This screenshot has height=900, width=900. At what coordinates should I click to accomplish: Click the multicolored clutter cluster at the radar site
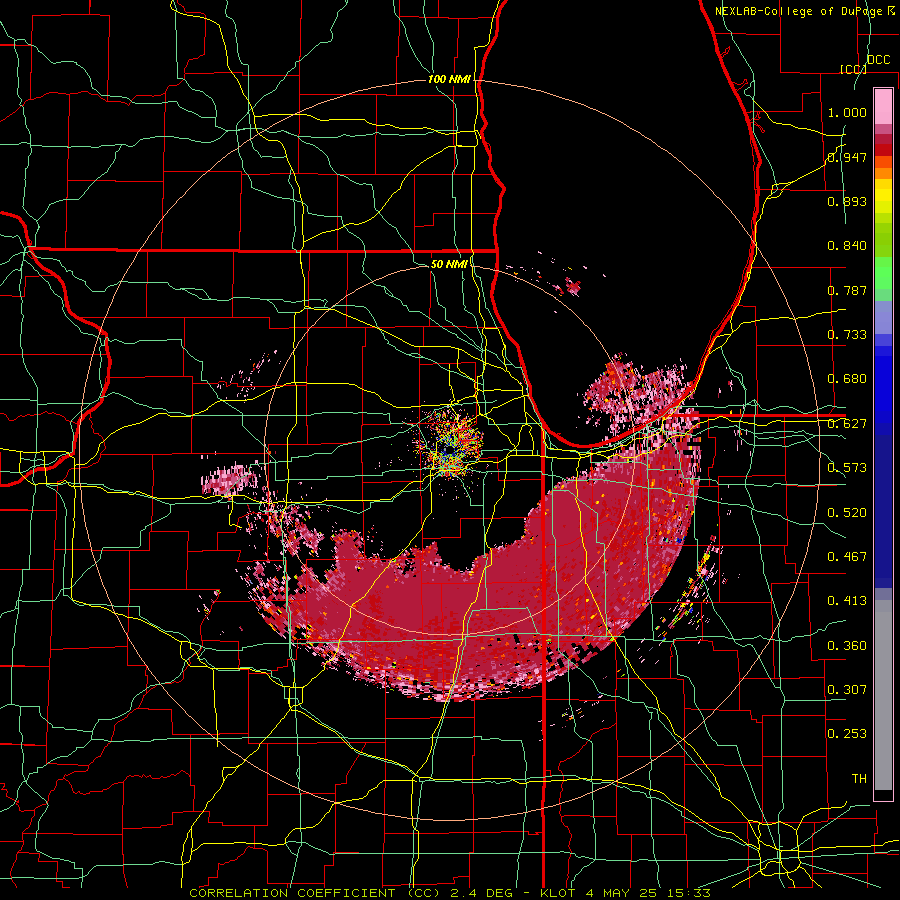(452, 442)
